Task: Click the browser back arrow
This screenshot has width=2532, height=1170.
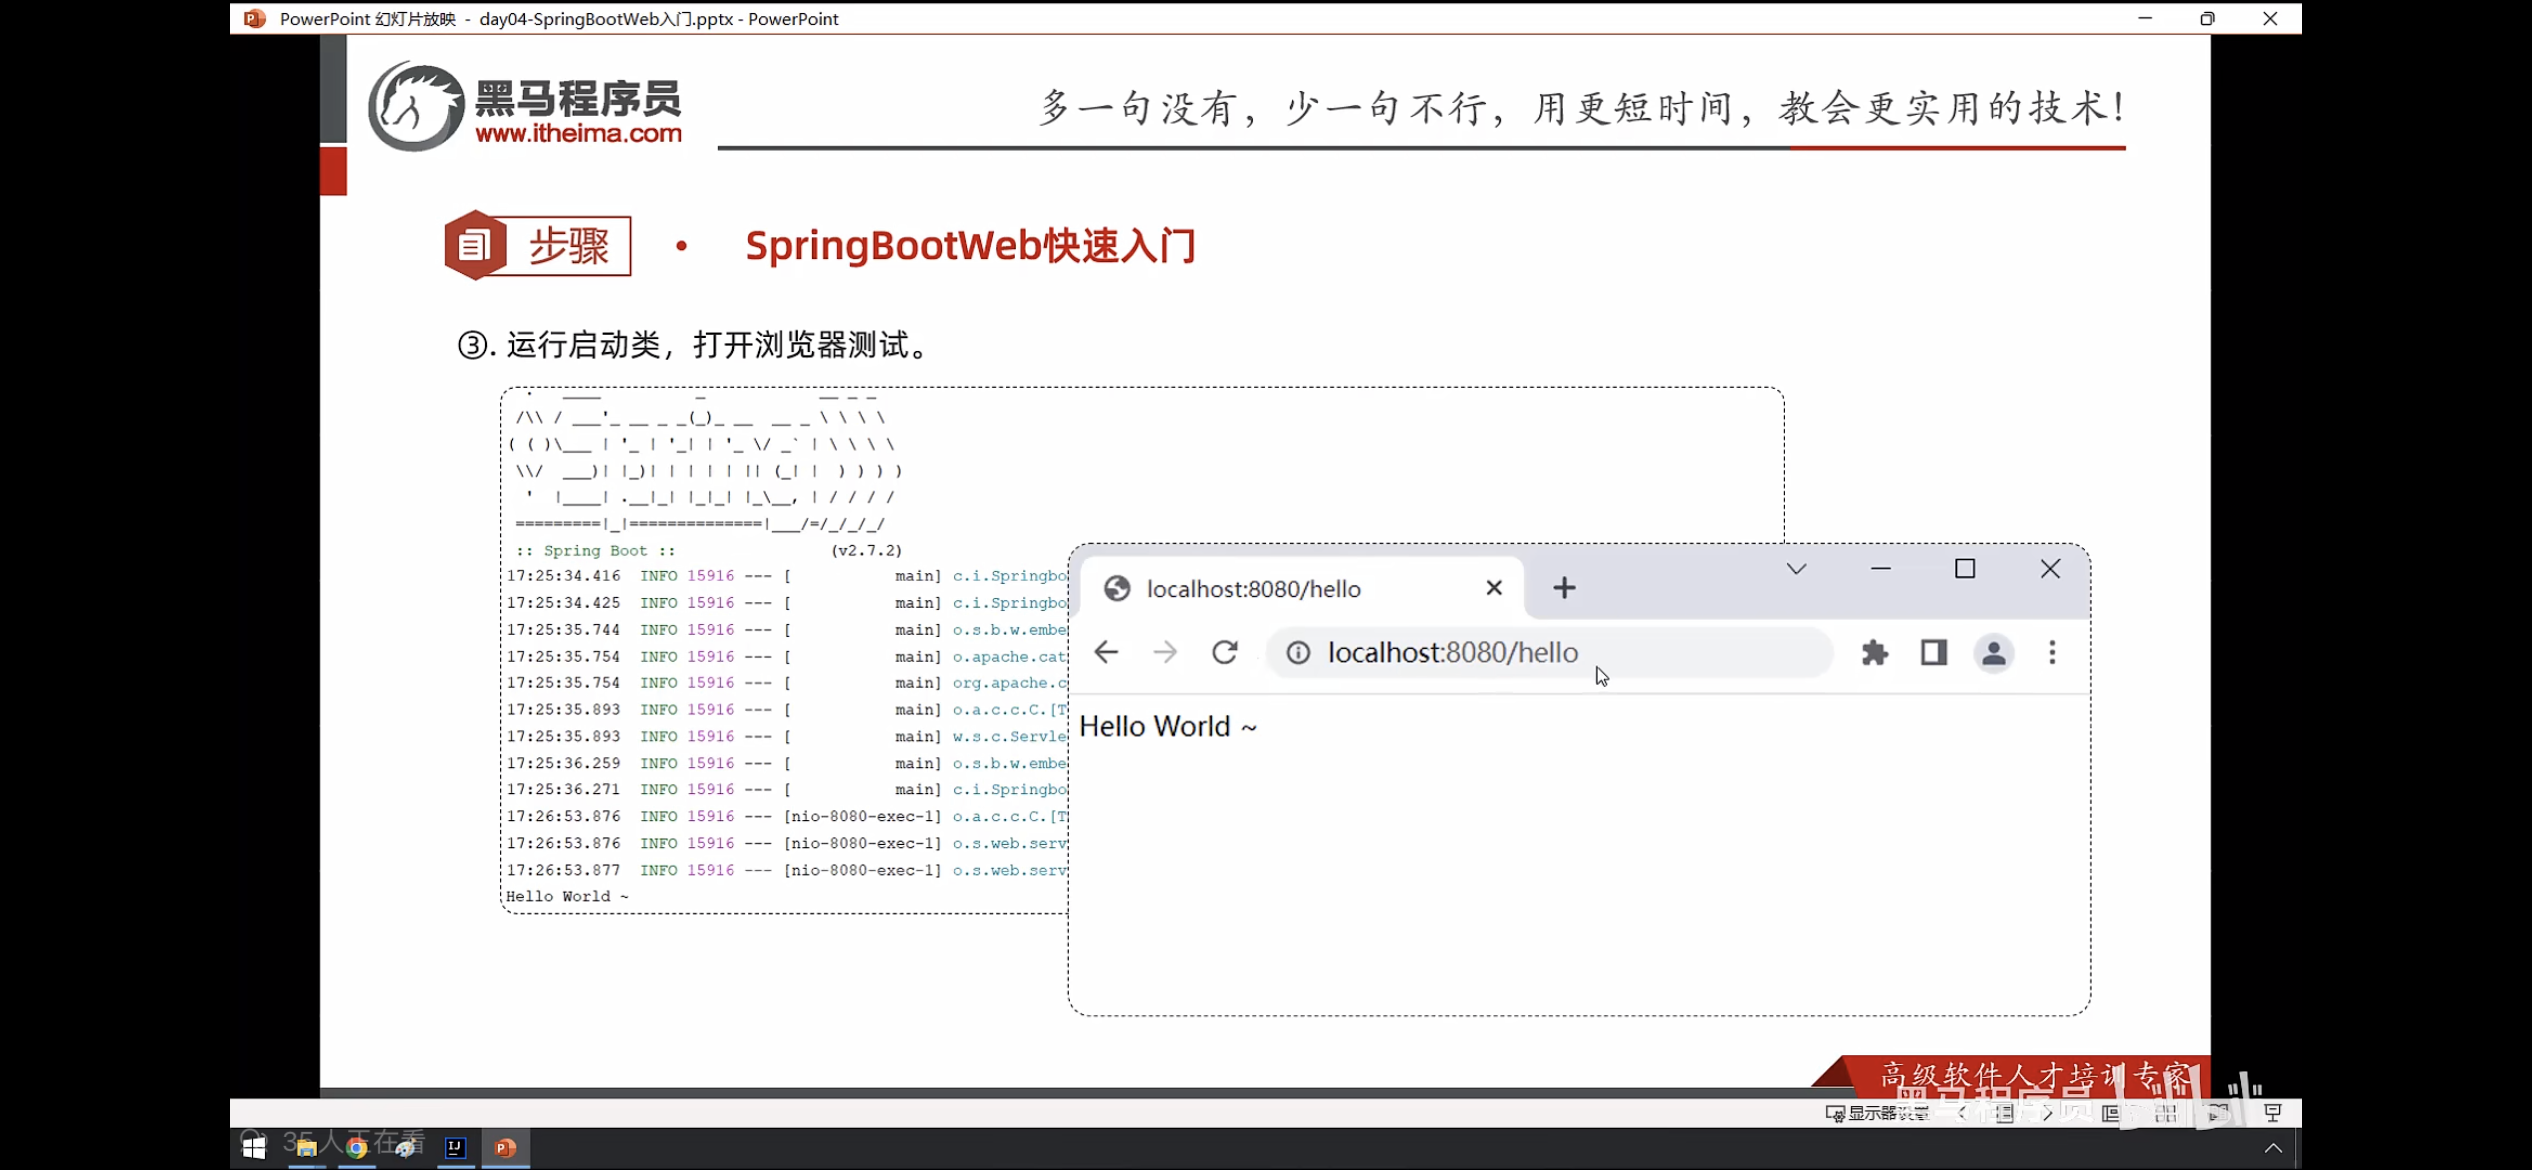Action: 1106,652
